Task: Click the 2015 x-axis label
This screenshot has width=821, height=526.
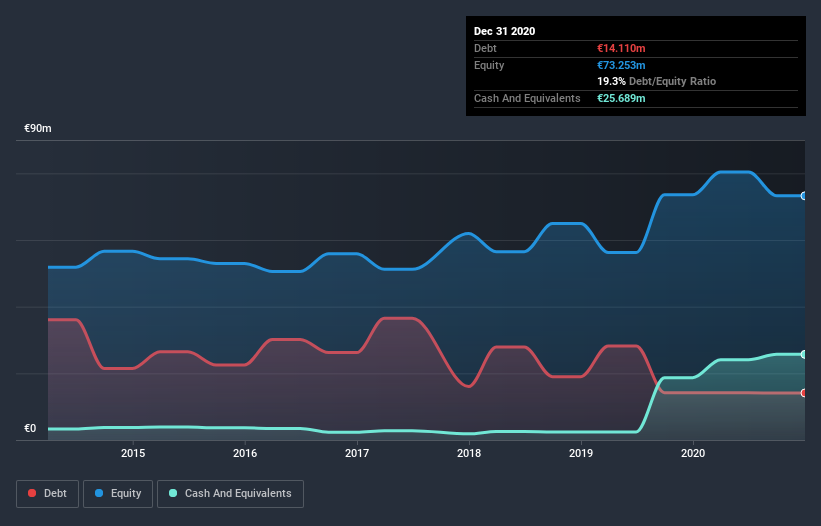Action: (133, 453)
